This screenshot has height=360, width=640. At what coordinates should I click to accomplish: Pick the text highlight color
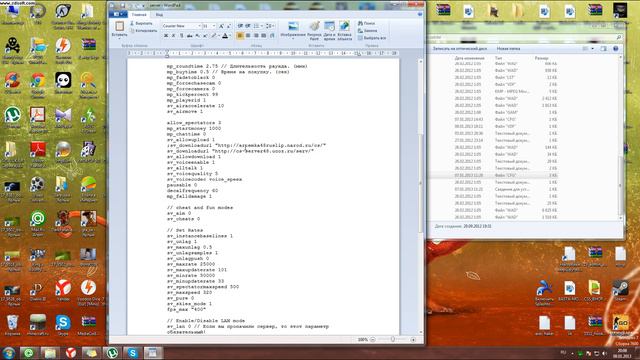213,36
